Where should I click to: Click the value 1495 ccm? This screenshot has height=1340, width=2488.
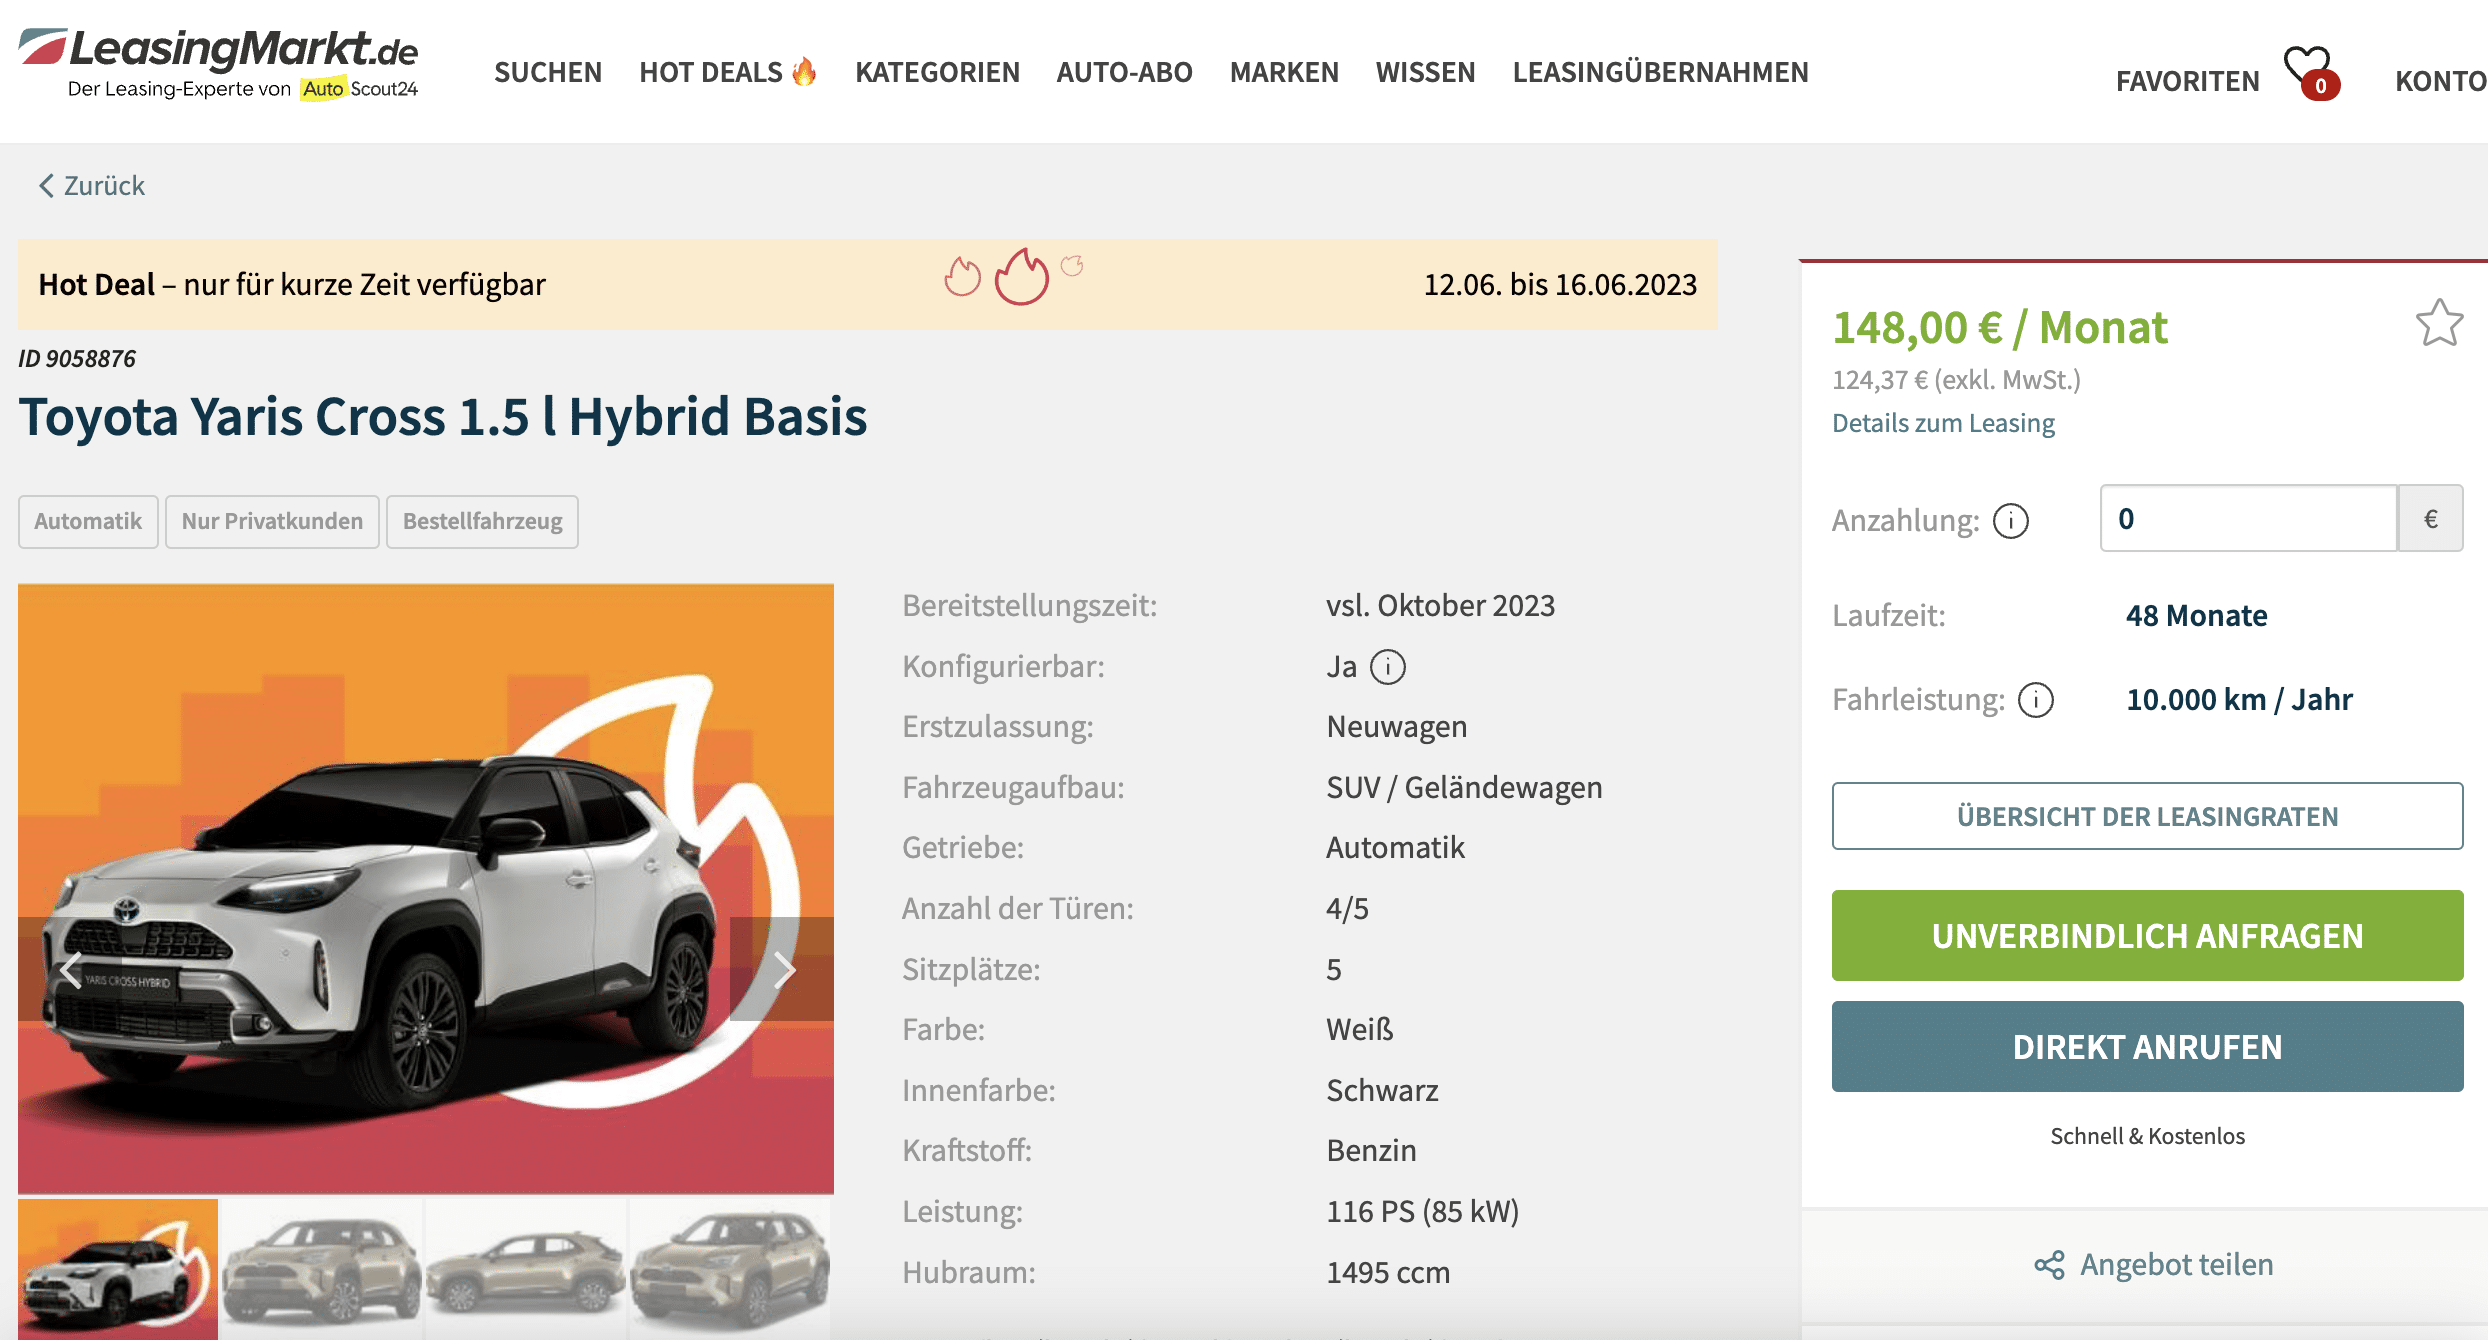pos(1388,1273)
